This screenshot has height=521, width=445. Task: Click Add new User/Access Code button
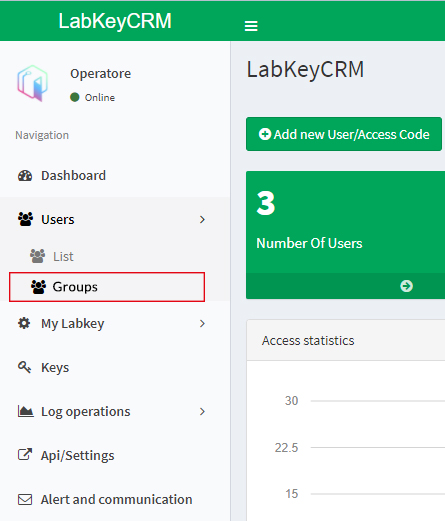tap(344, 134)
